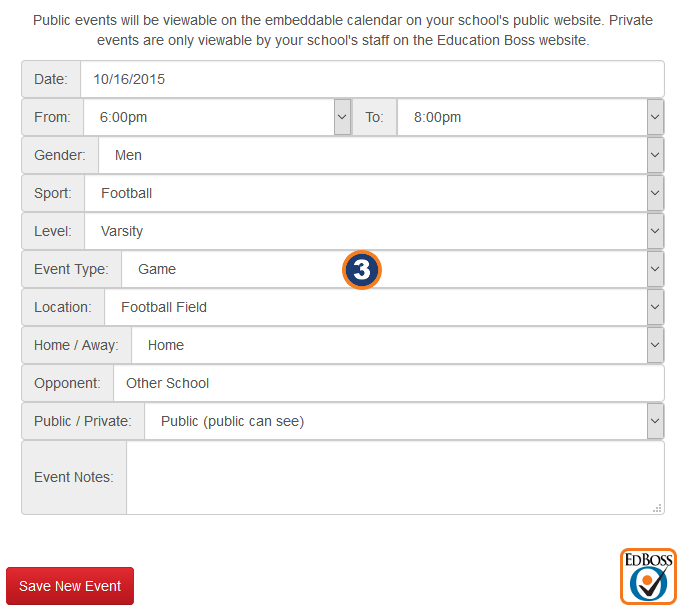This screenshot has height=613, width=689.
Task: Click the Date field label
Action: tap(51, 79)
